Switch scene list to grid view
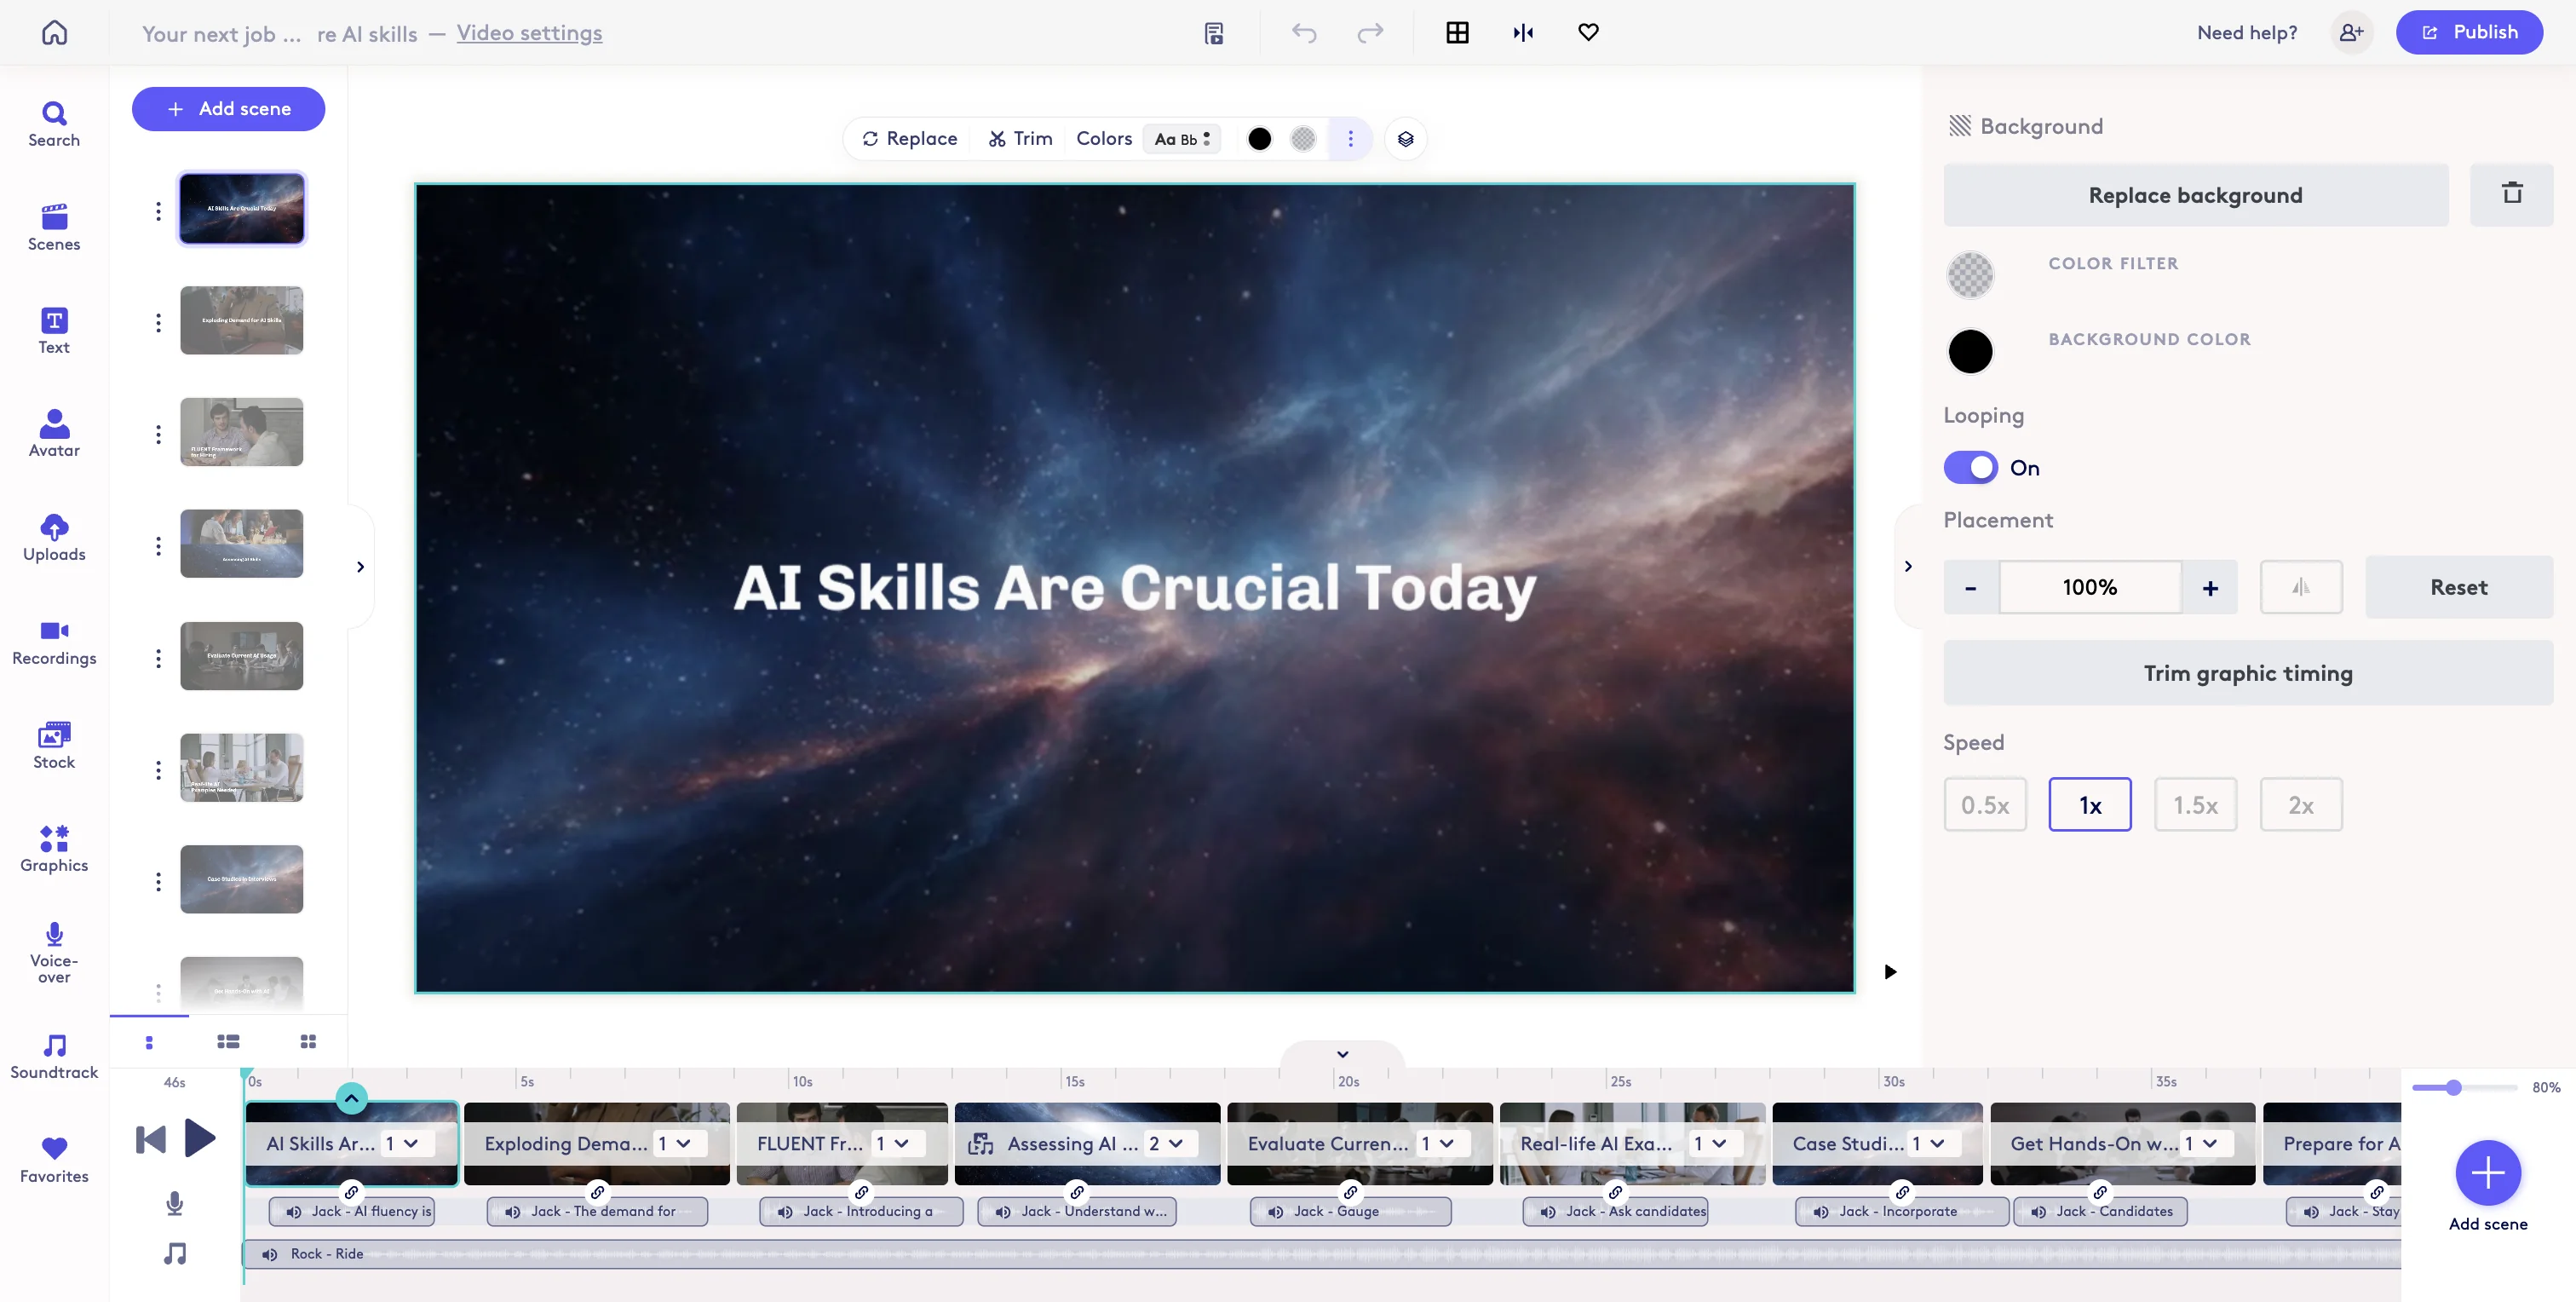 [x=308, y=1041]
